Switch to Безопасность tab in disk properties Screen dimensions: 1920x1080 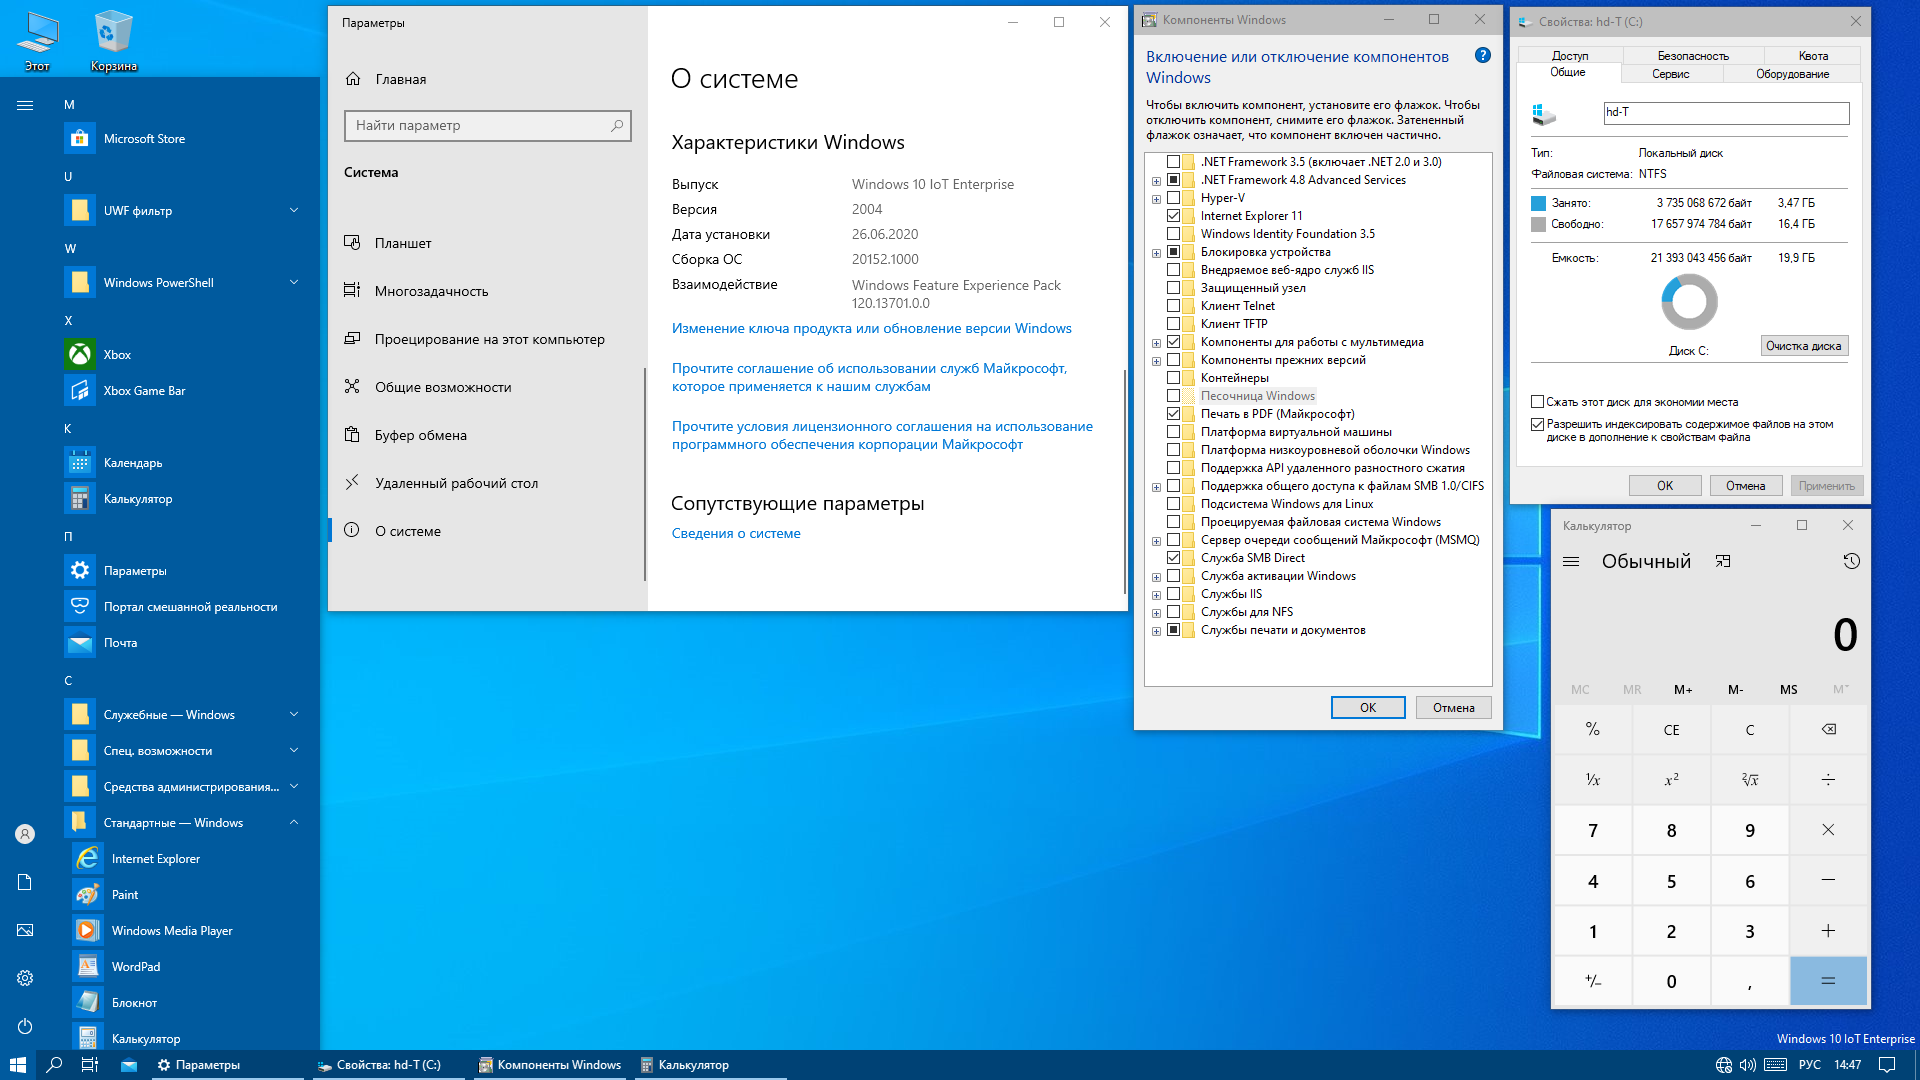point(1693,56)
